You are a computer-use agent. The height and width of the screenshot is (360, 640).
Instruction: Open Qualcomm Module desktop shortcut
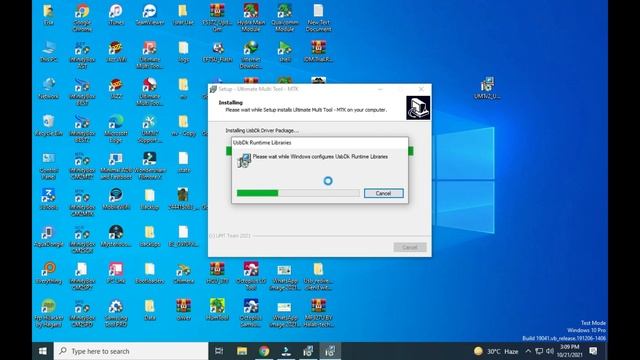(x=284, y=18)
